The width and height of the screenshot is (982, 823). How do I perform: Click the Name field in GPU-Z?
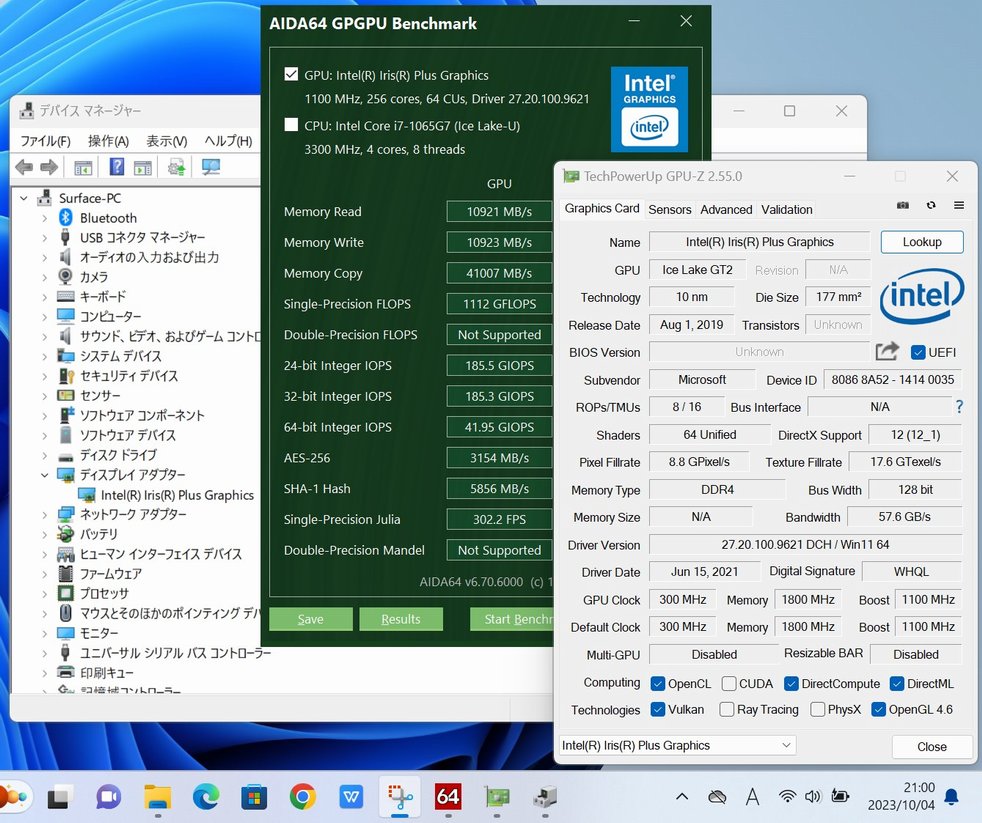tap(760, 242)
